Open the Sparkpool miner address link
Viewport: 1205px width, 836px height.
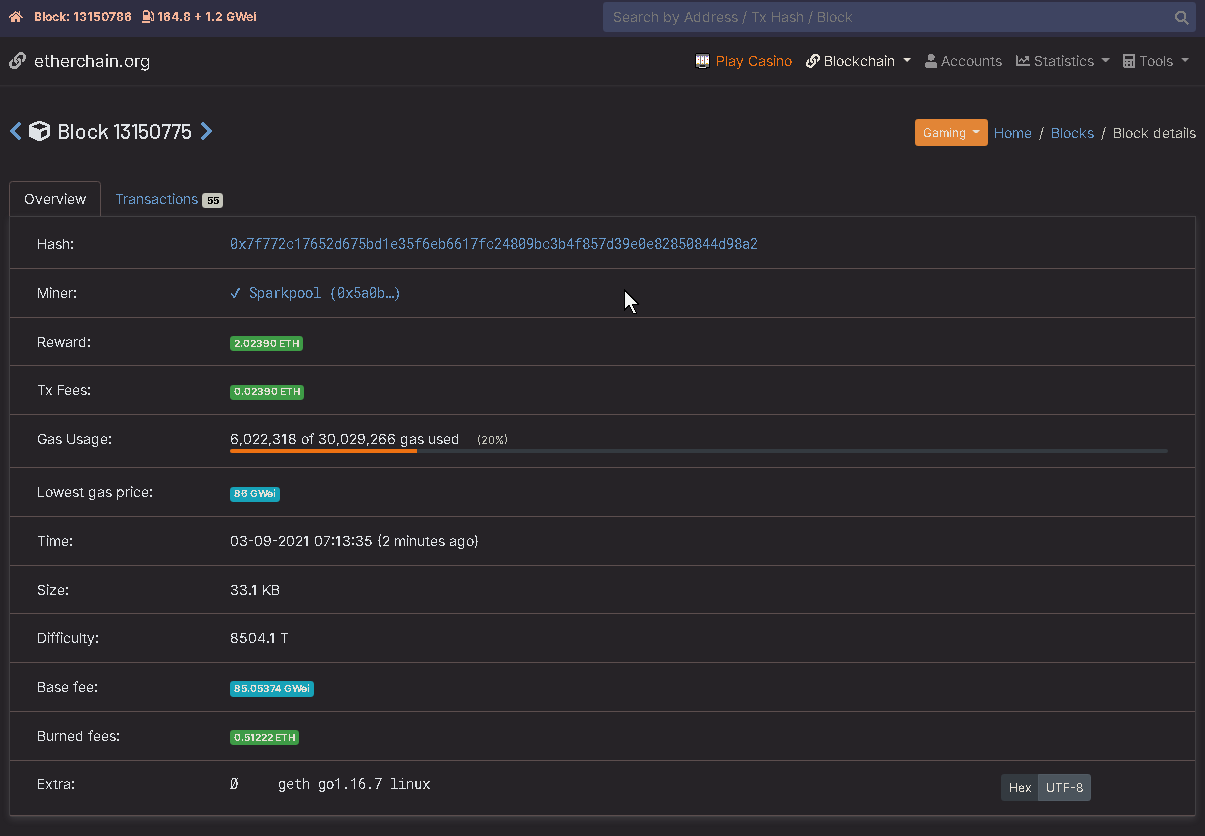tap(325, 293)
